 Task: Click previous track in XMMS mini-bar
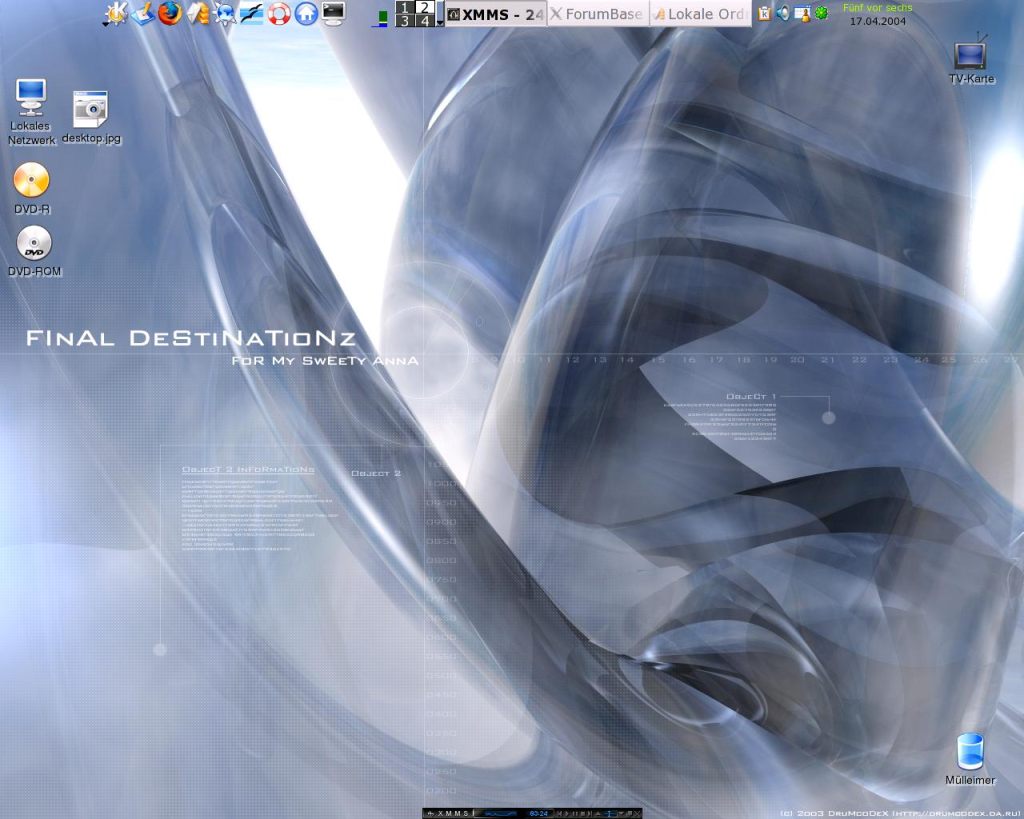click(558, 814)
